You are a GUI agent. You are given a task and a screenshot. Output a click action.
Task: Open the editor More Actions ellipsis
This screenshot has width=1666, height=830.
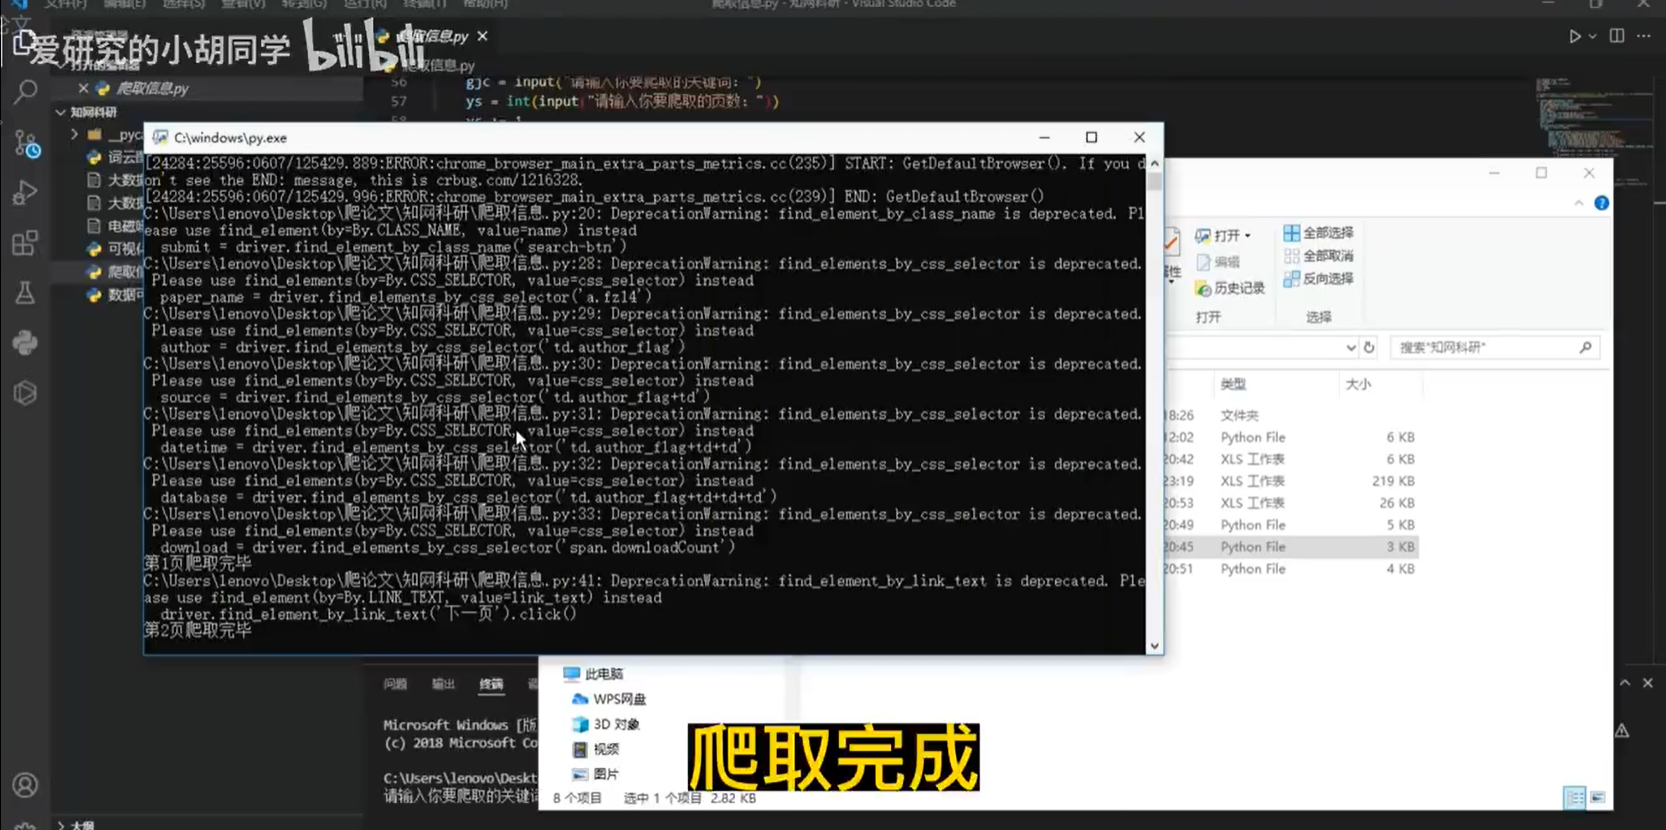click(x=1644, y=36)
